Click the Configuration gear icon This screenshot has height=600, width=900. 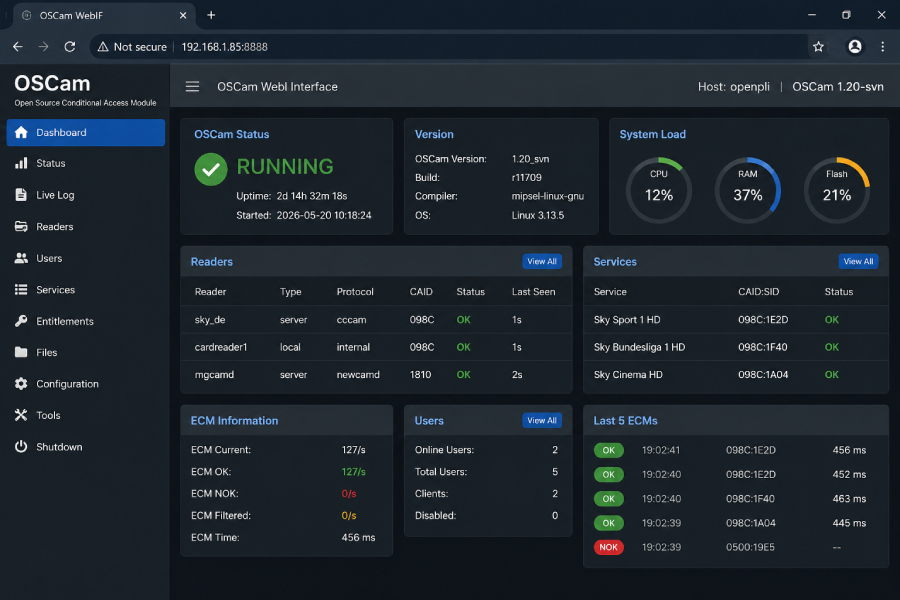coord(21,384)
